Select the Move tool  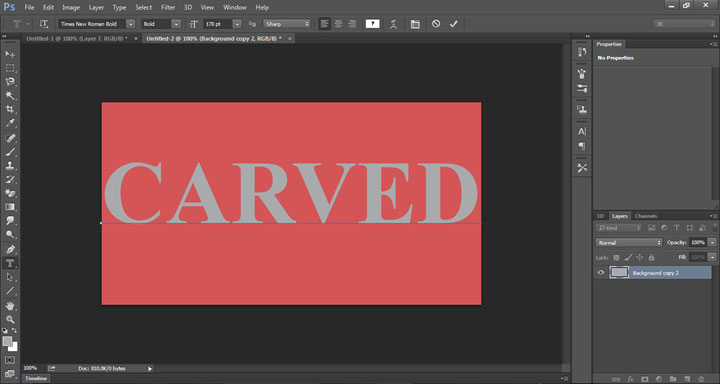pyautogui.click(x=10, y=54)
